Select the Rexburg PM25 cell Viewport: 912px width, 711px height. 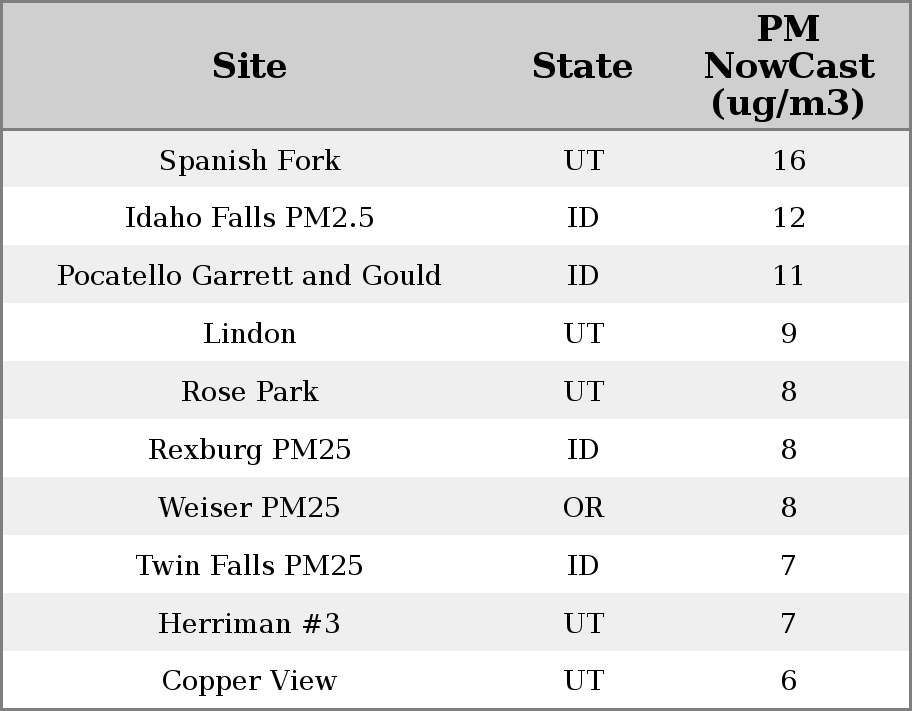(x=249, y=449)
